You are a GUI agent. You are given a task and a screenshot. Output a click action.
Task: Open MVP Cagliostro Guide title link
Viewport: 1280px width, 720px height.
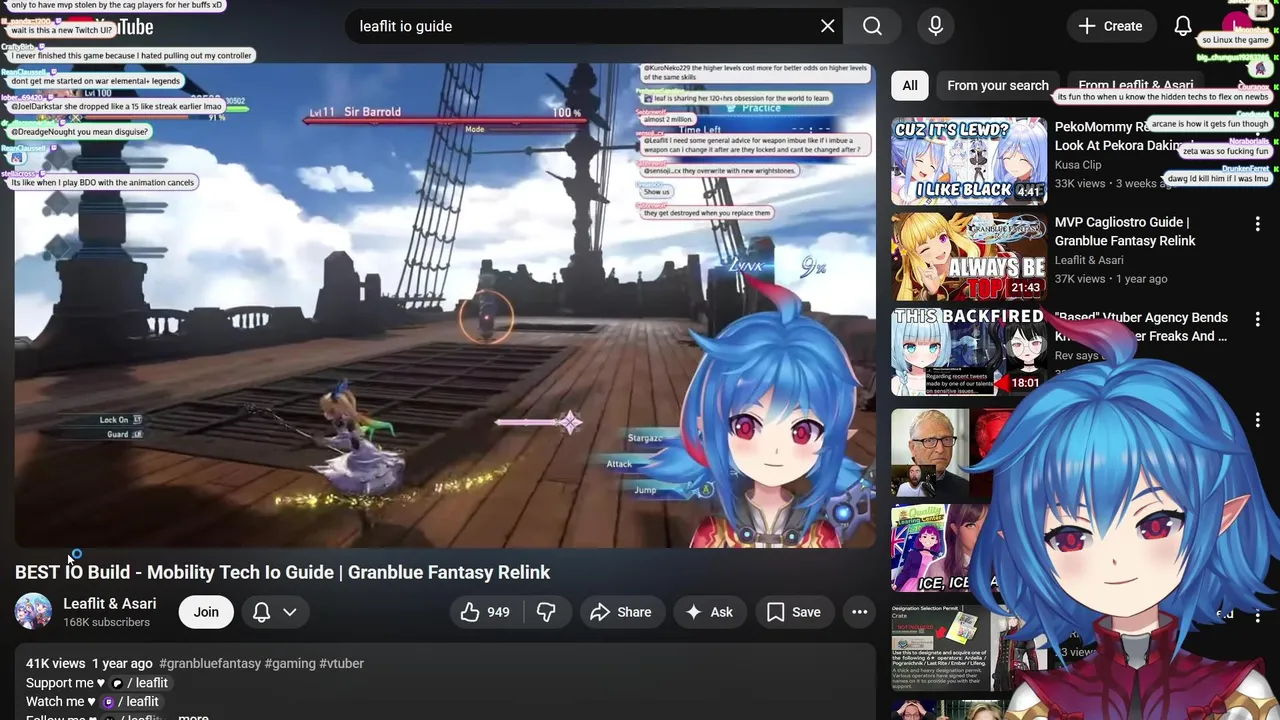[1125, 231]
